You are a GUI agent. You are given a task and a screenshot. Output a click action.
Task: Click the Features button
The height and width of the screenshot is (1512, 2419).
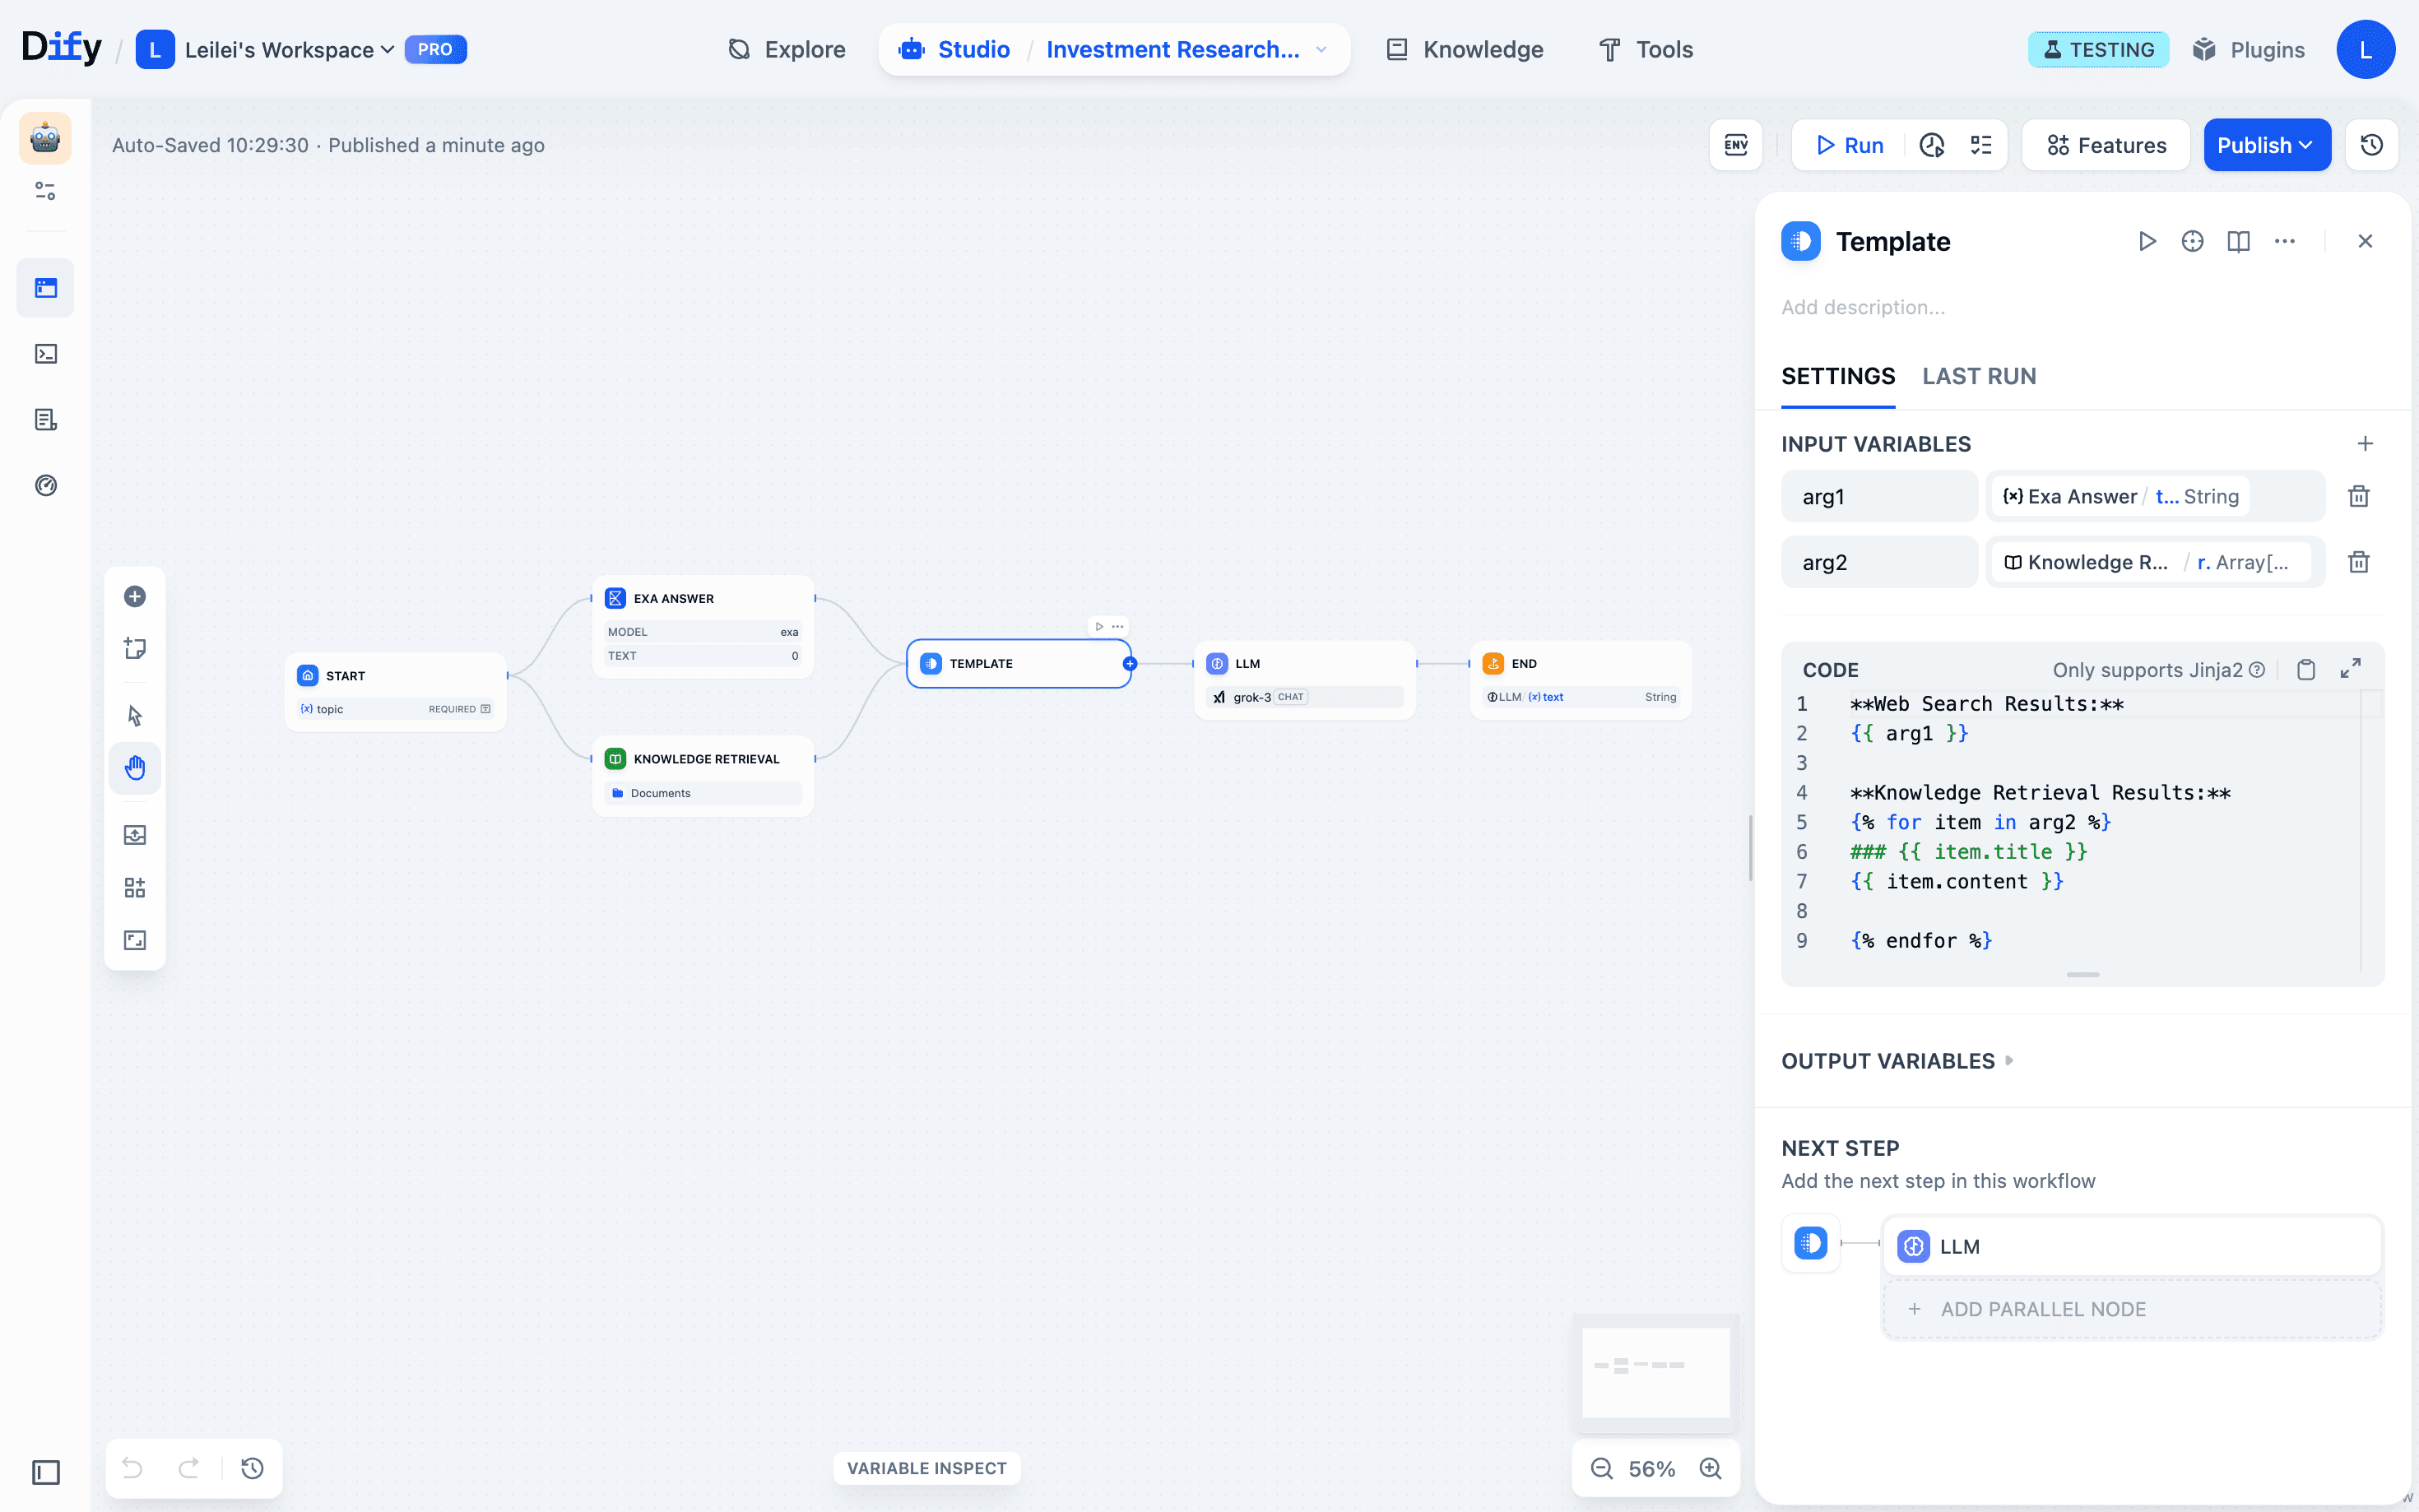point(2106,145)
